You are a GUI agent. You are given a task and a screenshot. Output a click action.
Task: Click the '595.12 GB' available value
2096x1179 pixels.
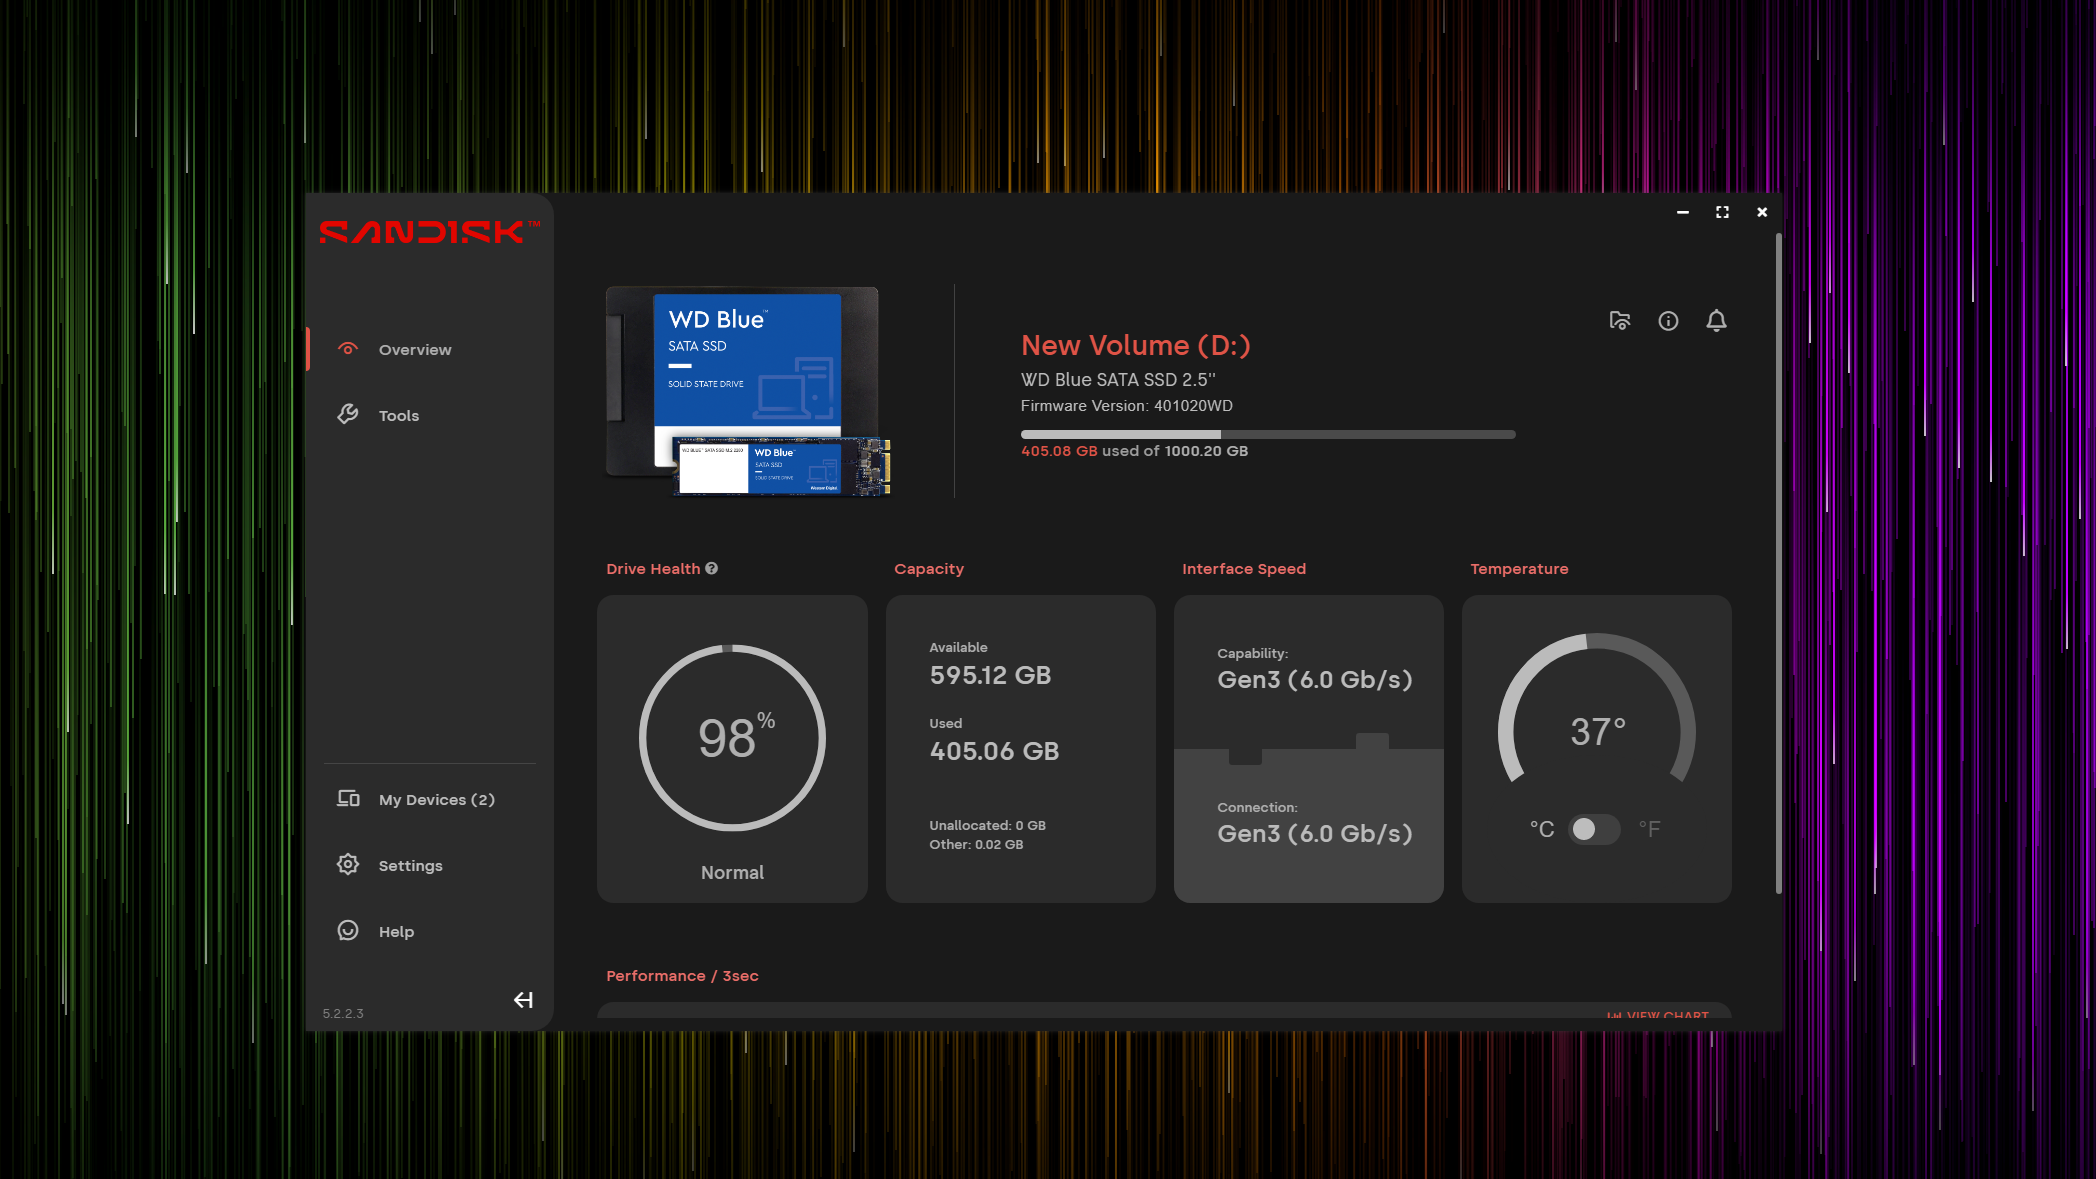990,675
